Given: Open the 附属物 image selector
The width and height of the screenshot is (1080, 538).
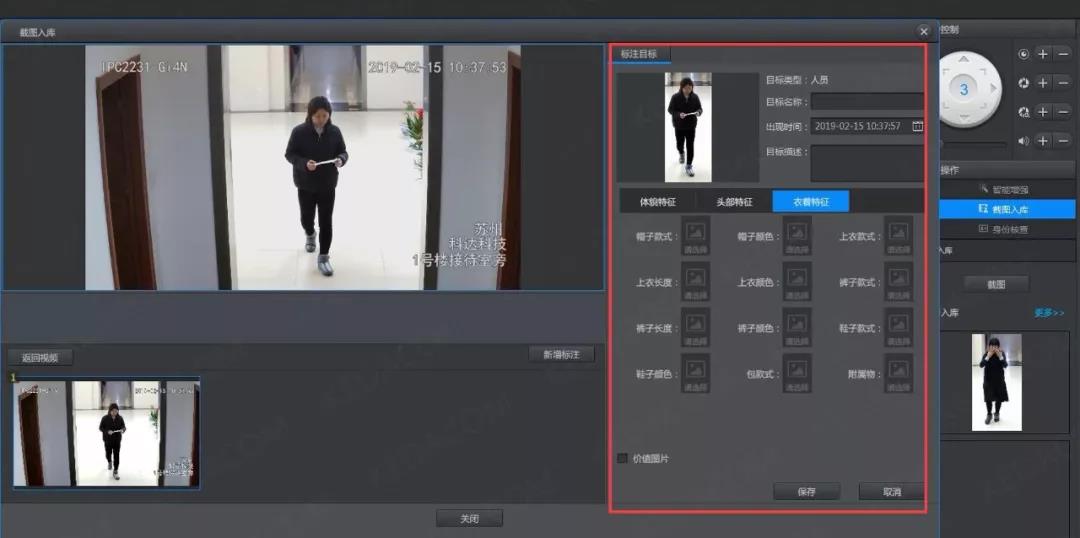Looking at the screenshot, I should (899, 374).
